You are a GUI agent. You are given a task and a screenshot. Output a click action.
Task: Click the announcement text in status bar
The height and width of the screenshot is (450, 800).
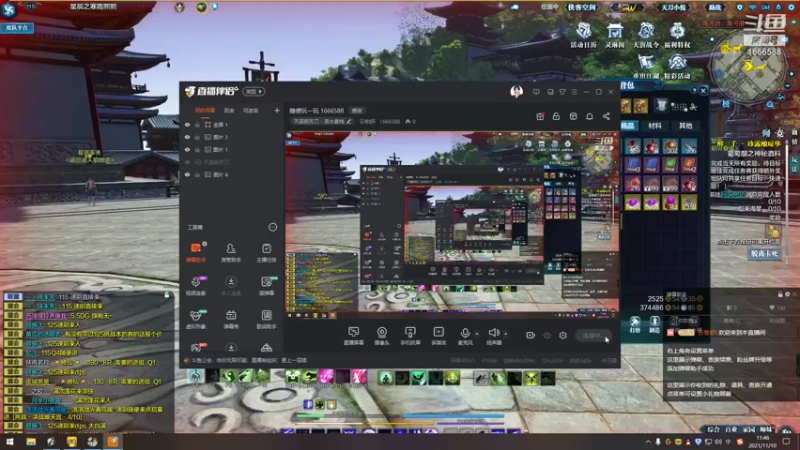pyautogui.click(x=249, y=360)
